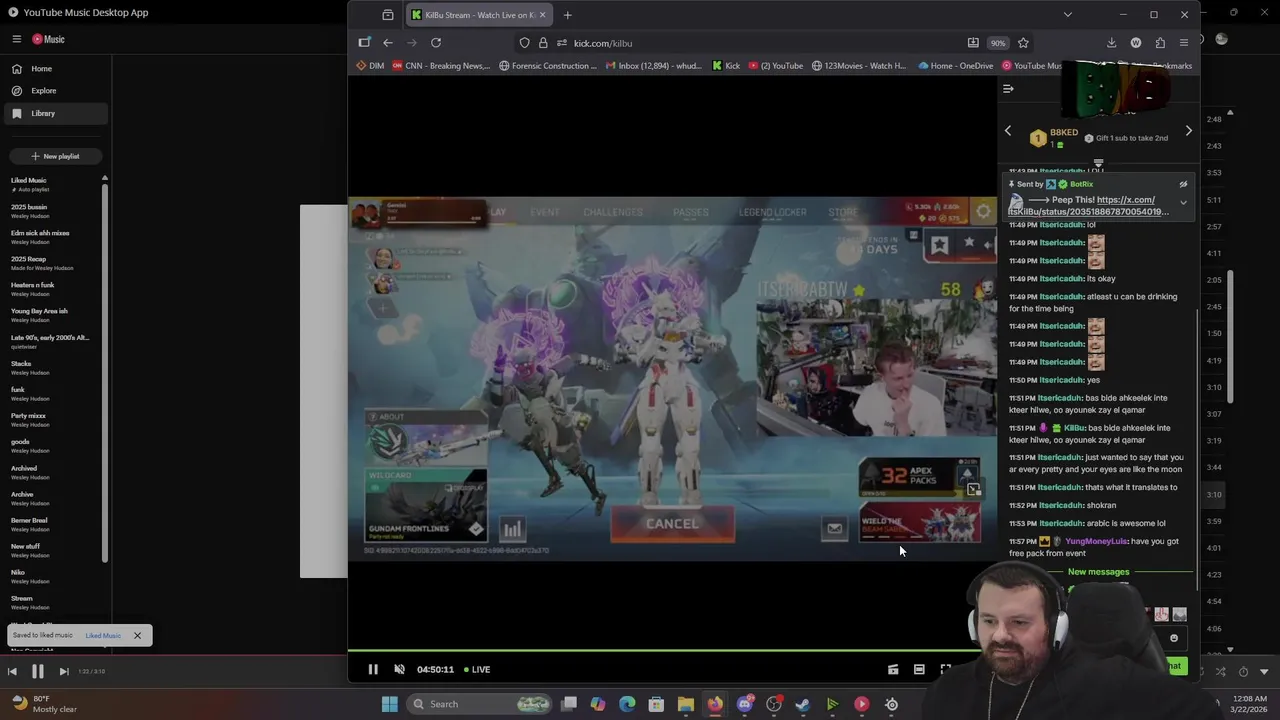This screenshot has width=1280, height=720.
Task: Click the Windows taskbar Search box
Action: tap(480, 704)
